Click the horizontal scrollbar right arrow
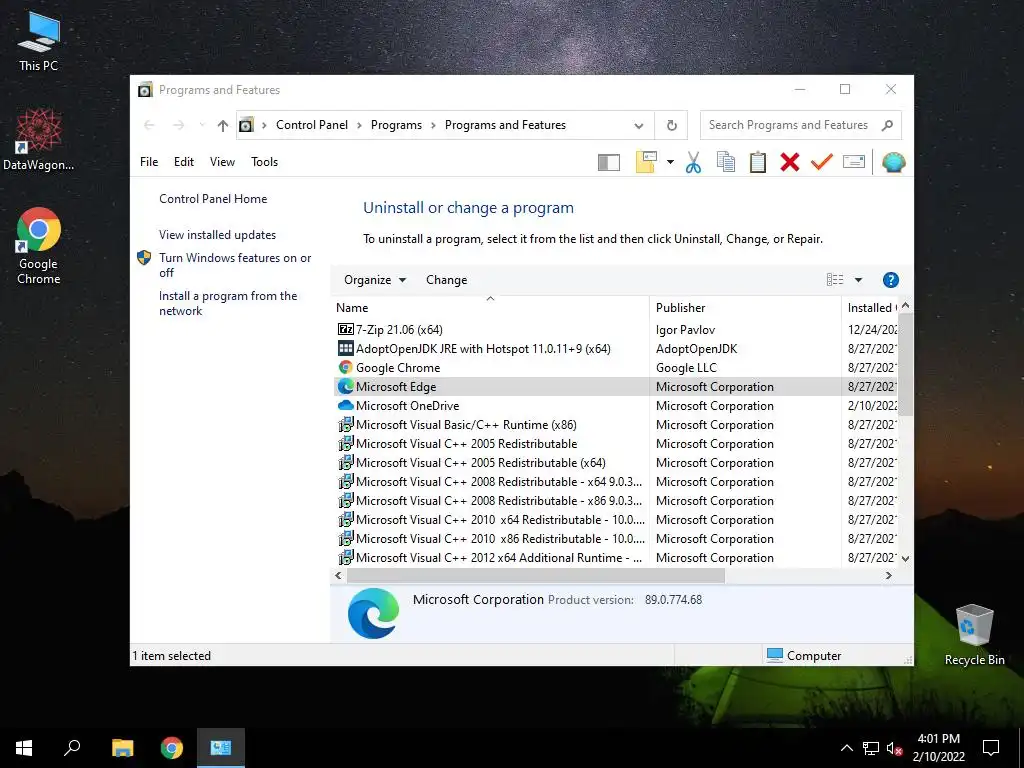 click(x=888, y=575)
